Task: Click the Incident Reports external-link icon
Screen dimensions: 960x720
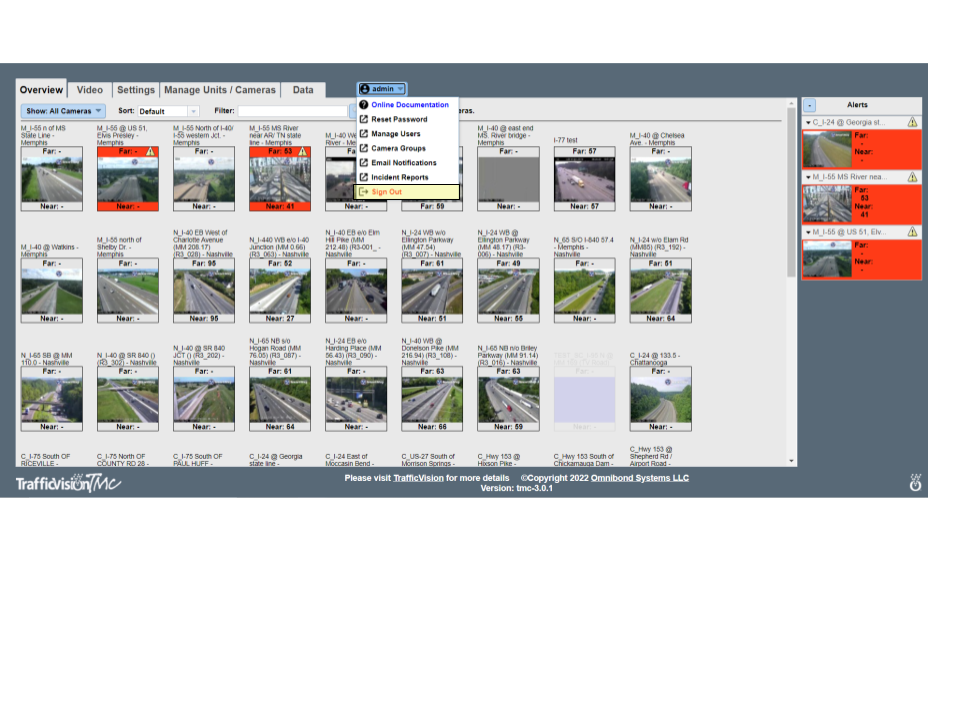Action: [x=364, y=177]
